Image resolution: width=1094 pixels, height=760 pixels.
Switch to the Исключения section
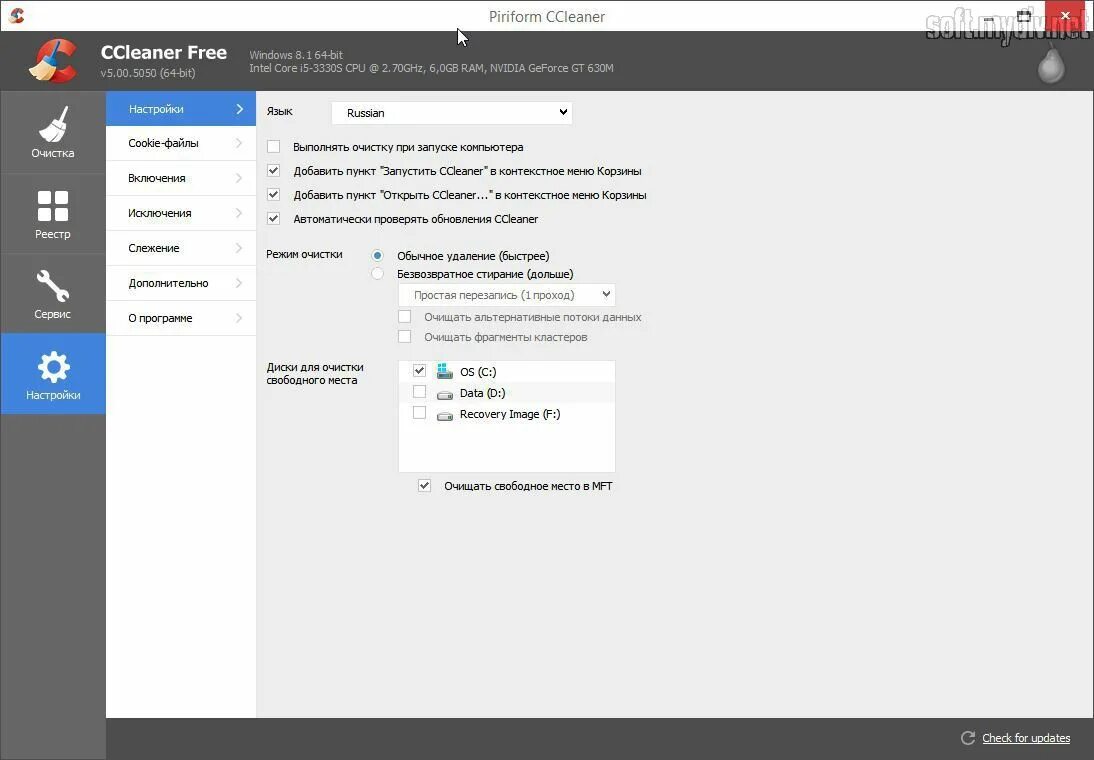(x=180, y=212)
